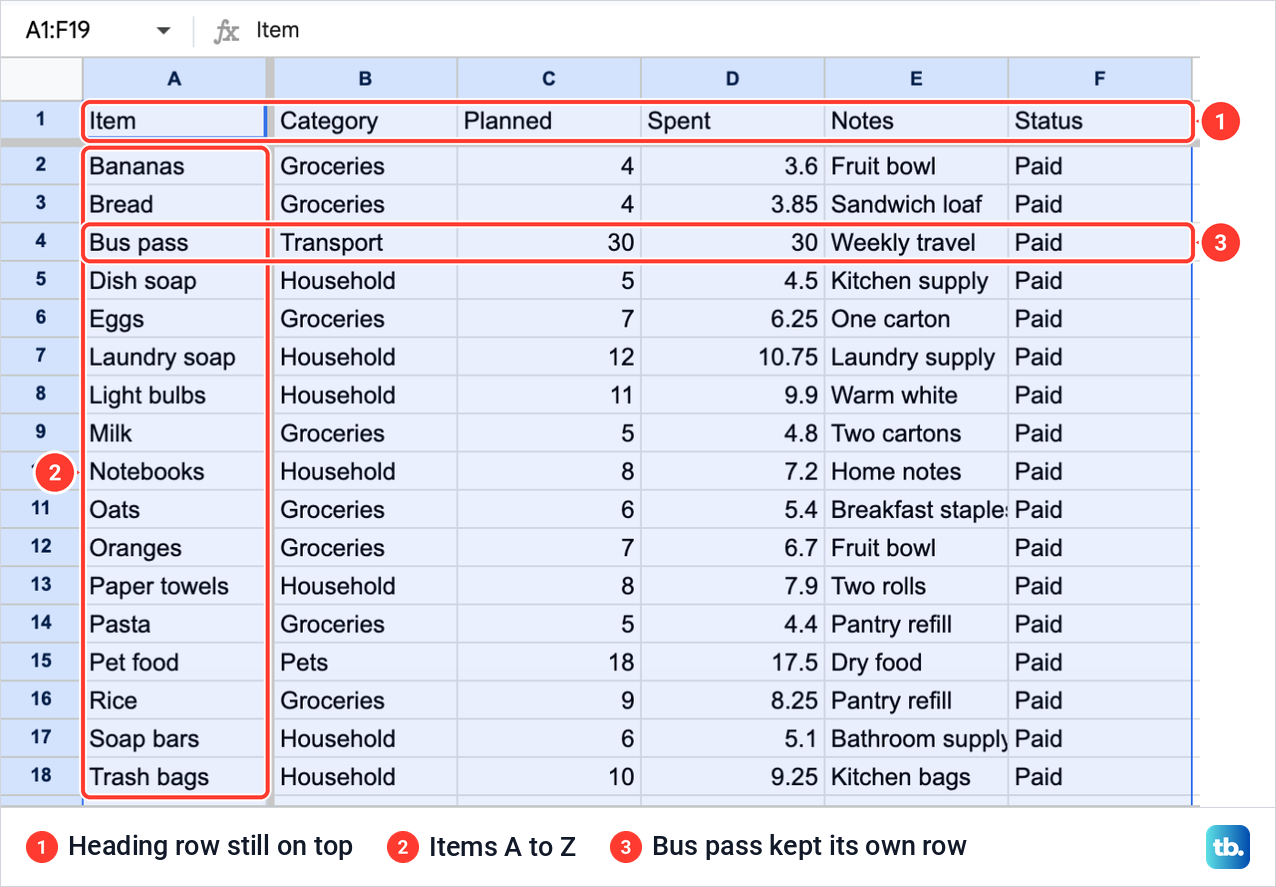Click the Dry food notes cell

coord(916,662)
